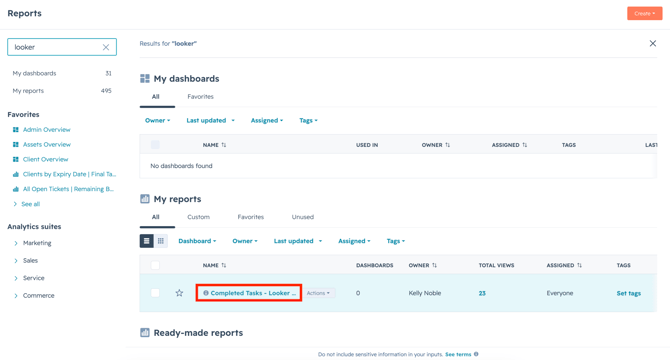The height and width of the screenshot is (360, 670).
Task: Open reports Tags filter dropdown
Action: coord(396,241)
